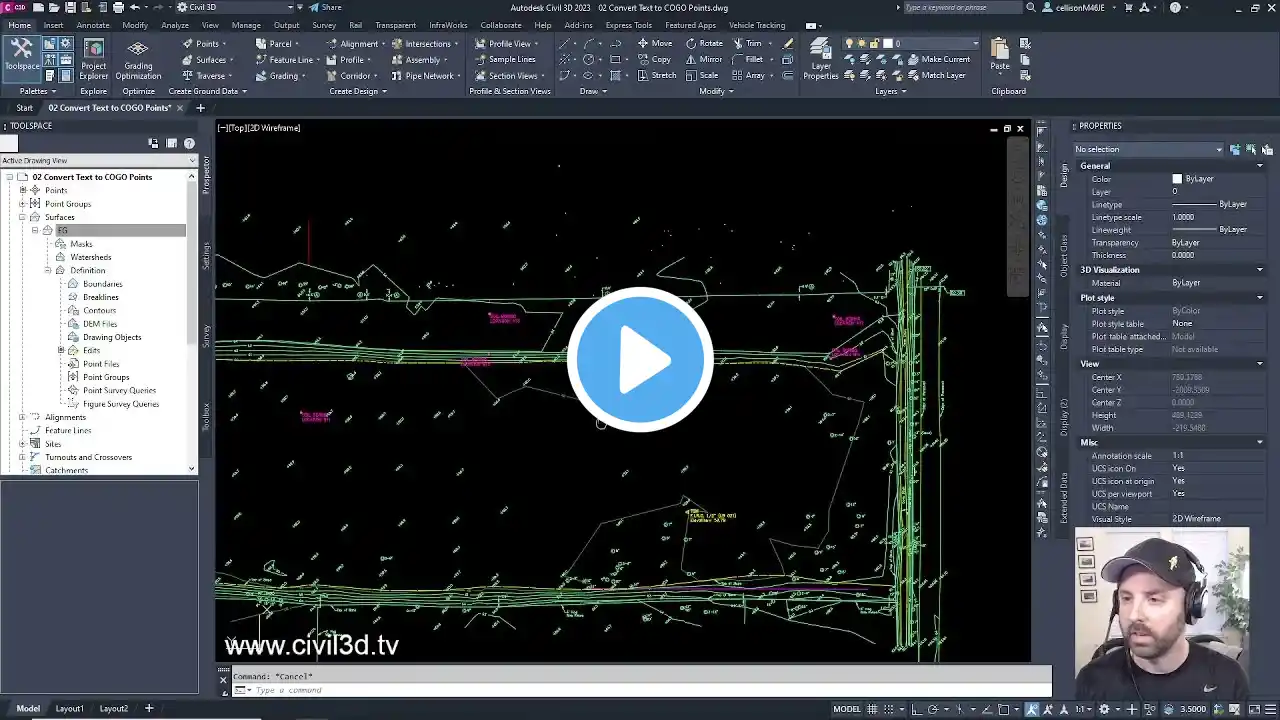Screen dimensions: 1280x720
Task: Open Grading Optimization tool
Action: tap(138, 59)
